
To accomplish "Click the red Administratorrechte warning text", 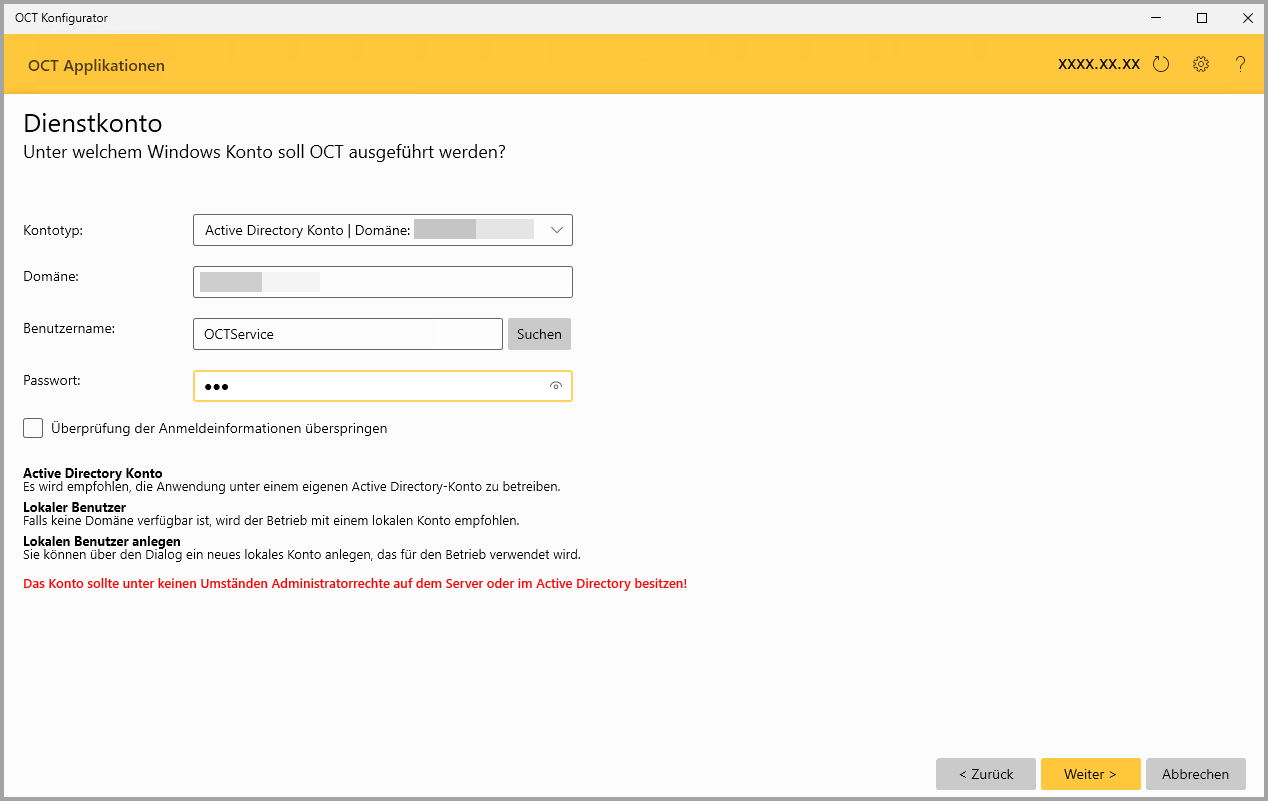I will [x=355, y=583].
